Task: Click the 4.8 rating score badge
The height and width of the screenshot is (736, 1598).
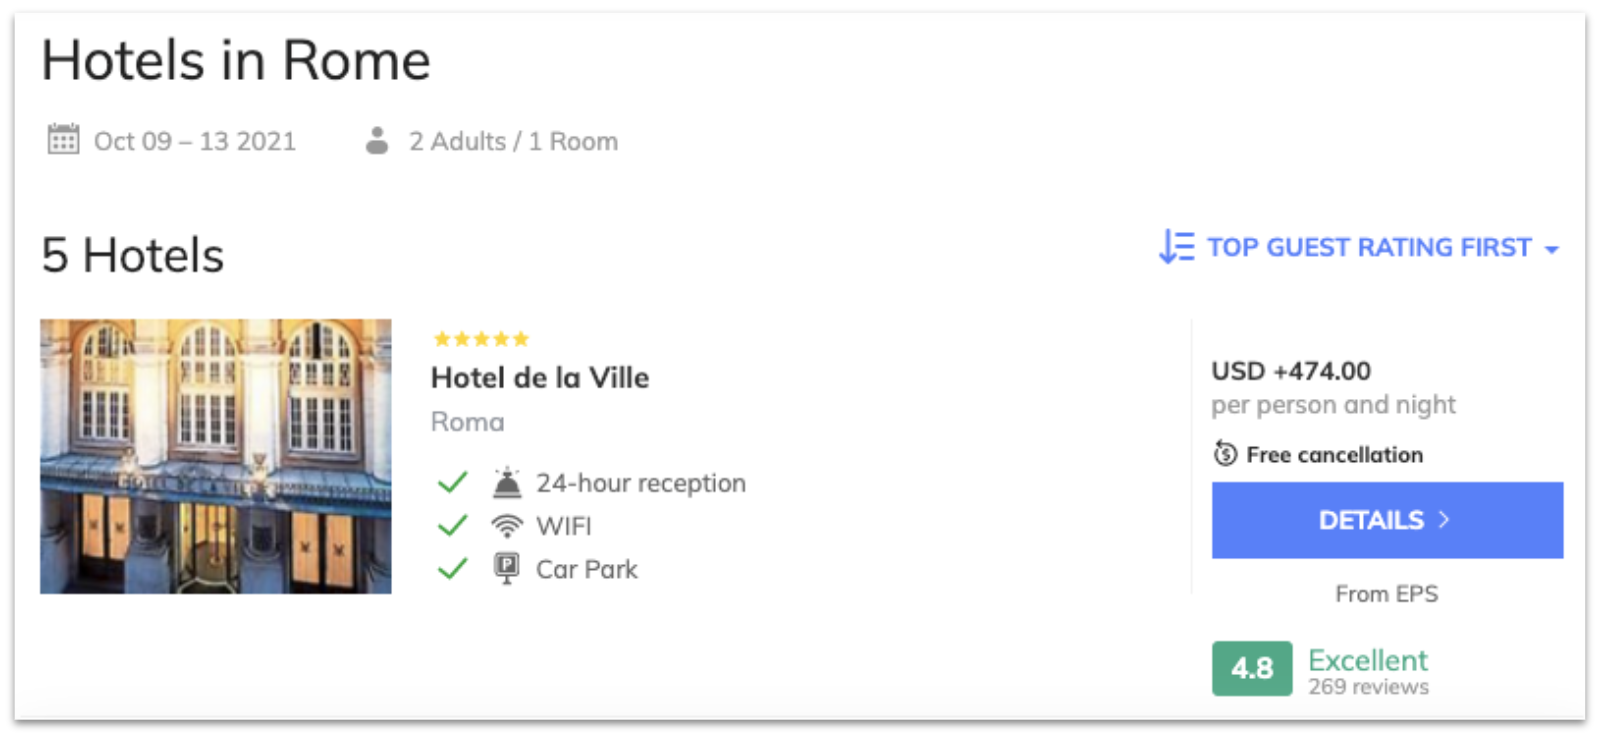Action: pyautogui.click(x=1252, y=668)
